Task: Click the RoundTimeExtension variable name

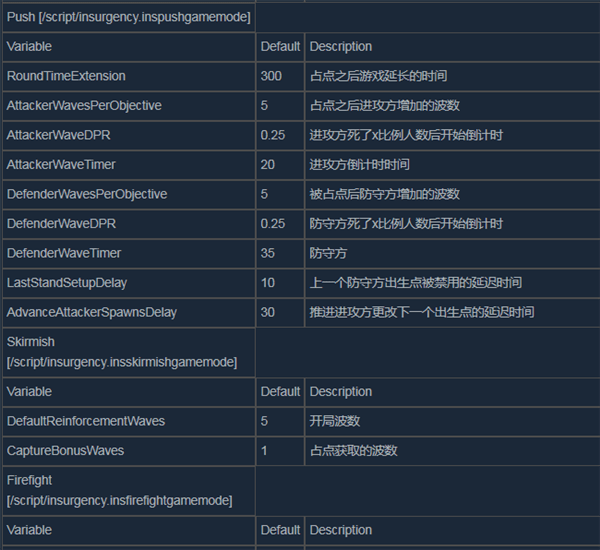Action: click(66, 76)
